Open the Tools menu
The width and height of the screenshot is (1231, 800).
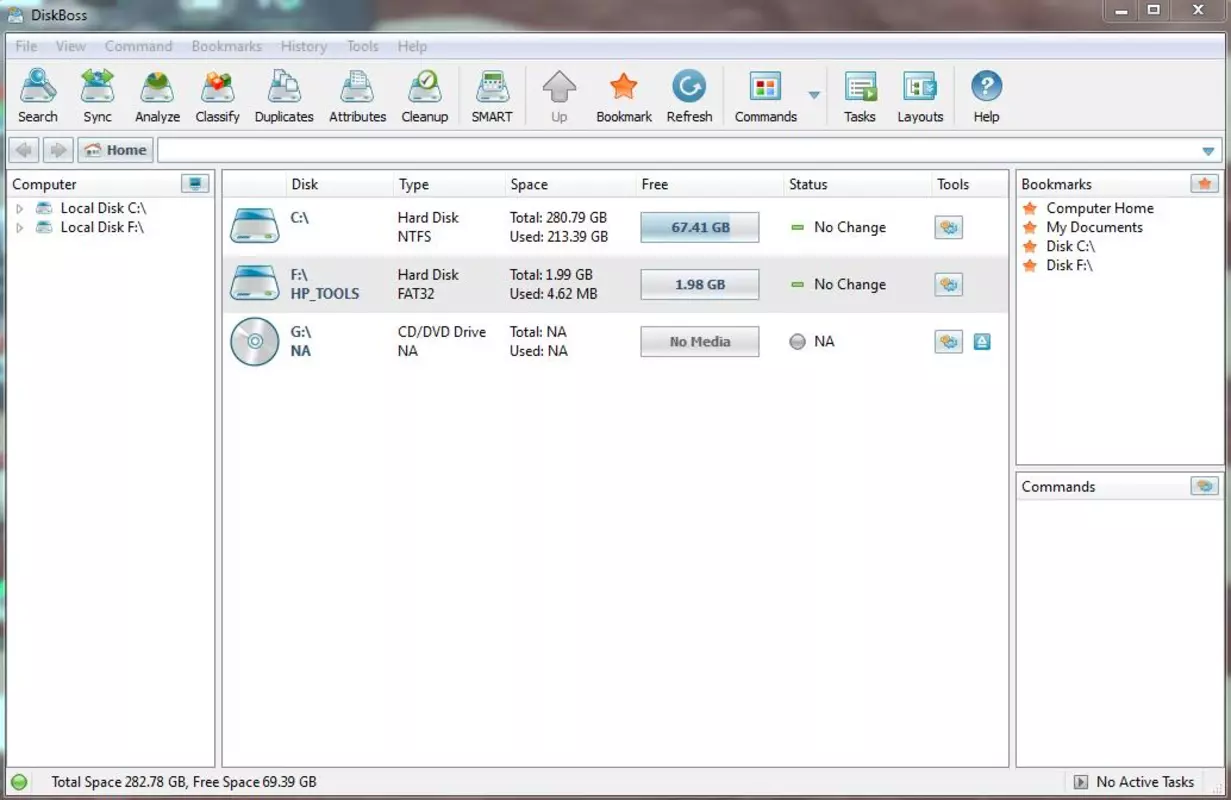tap(363, 46)
